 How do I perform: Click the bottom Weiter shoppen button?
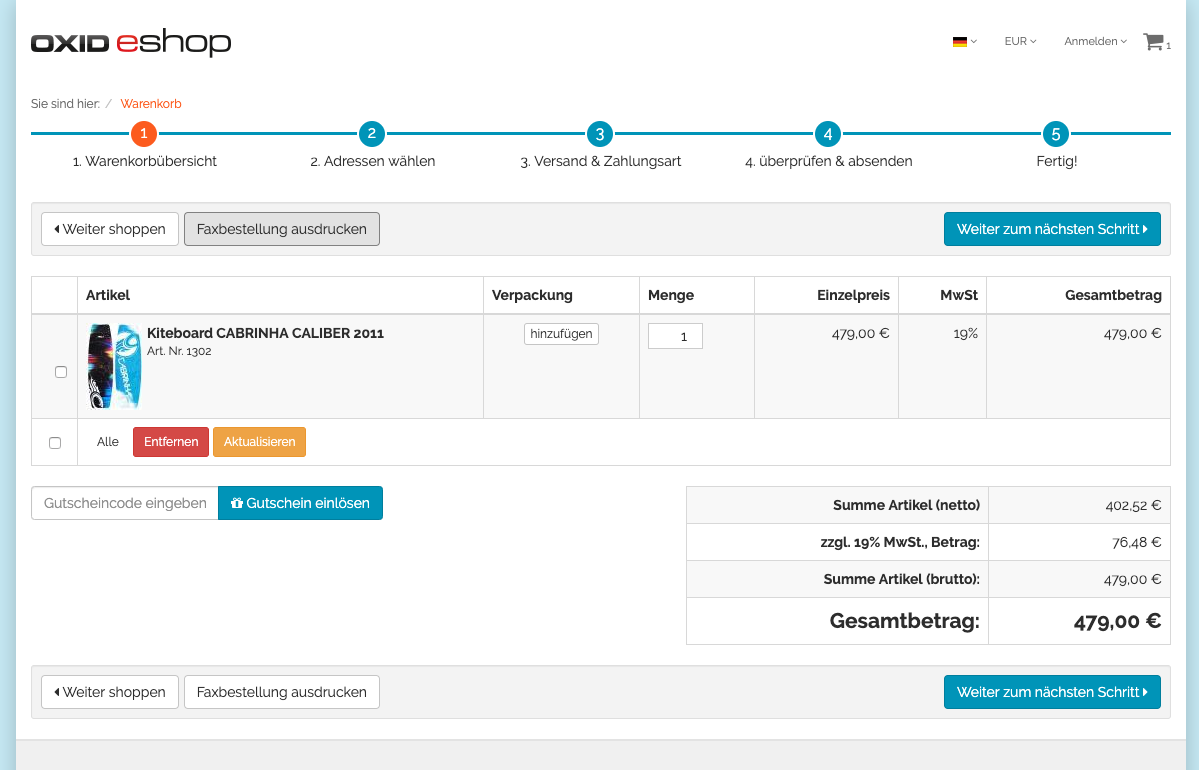pyautogui.click(x=110, y=692)
